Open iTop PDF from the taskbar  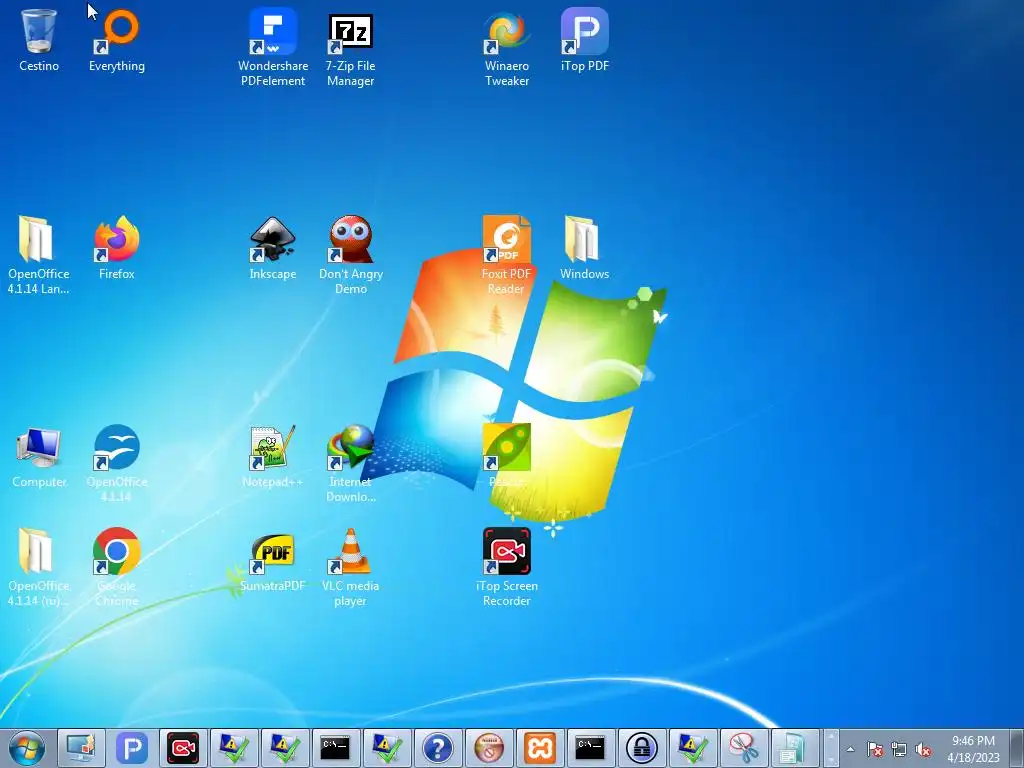coord(133,748)
